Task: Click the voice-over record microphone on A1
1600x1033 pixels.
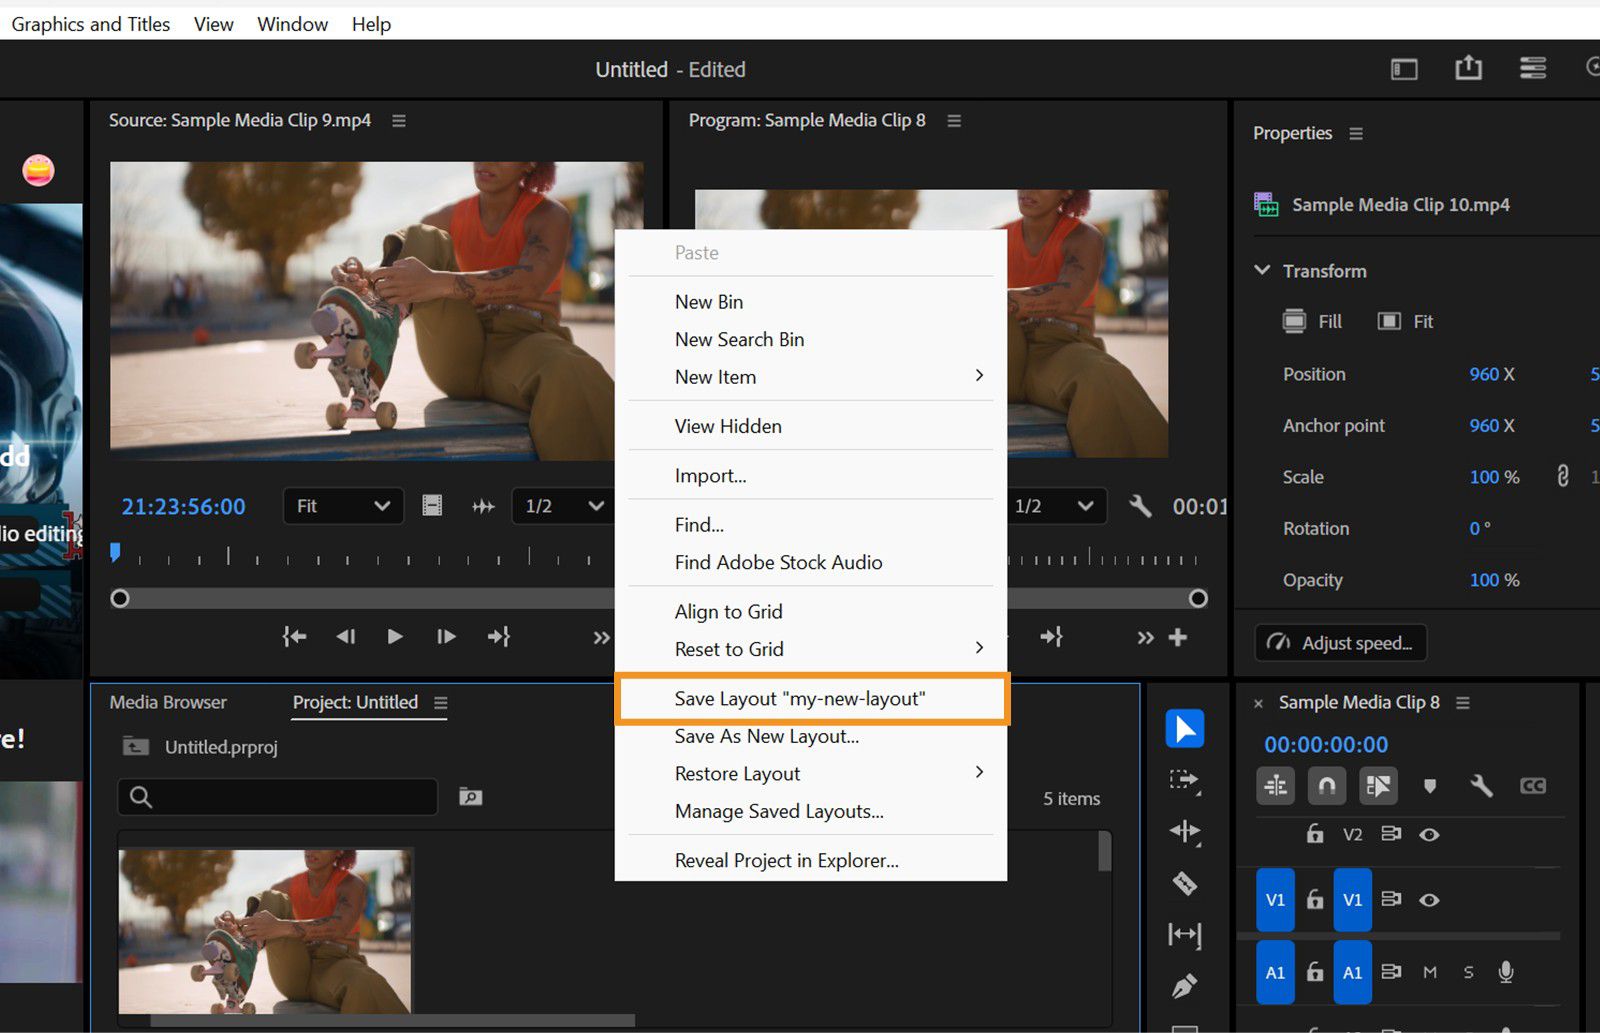Action: pos(1507,972)
